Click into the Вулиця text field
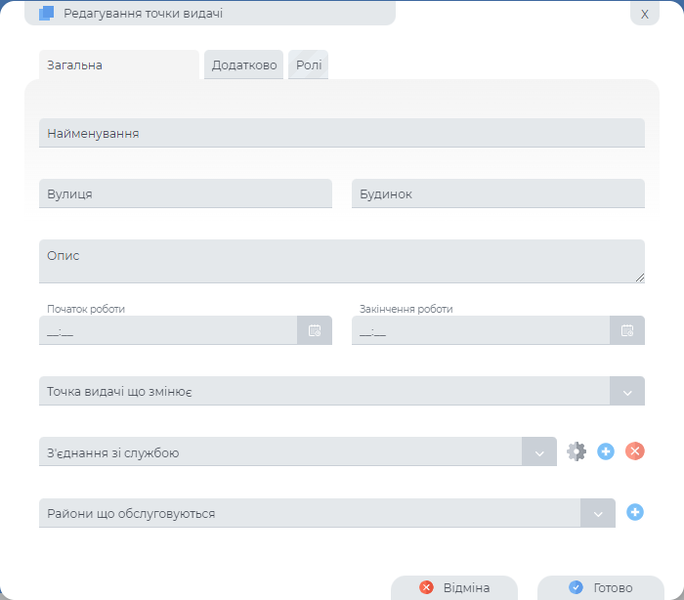The width and height of the screenshot is (684, 600). click(x=185, y=194)
